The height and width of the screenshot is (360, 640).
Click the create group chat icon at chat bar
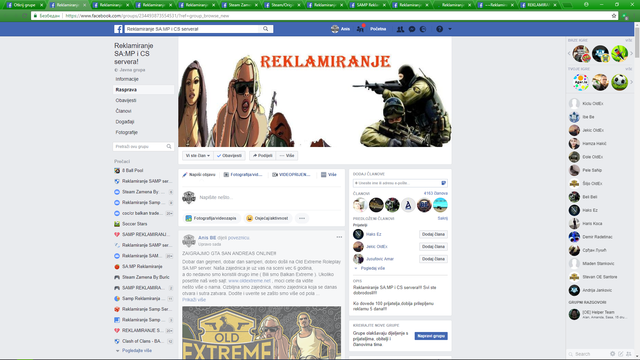629,354
